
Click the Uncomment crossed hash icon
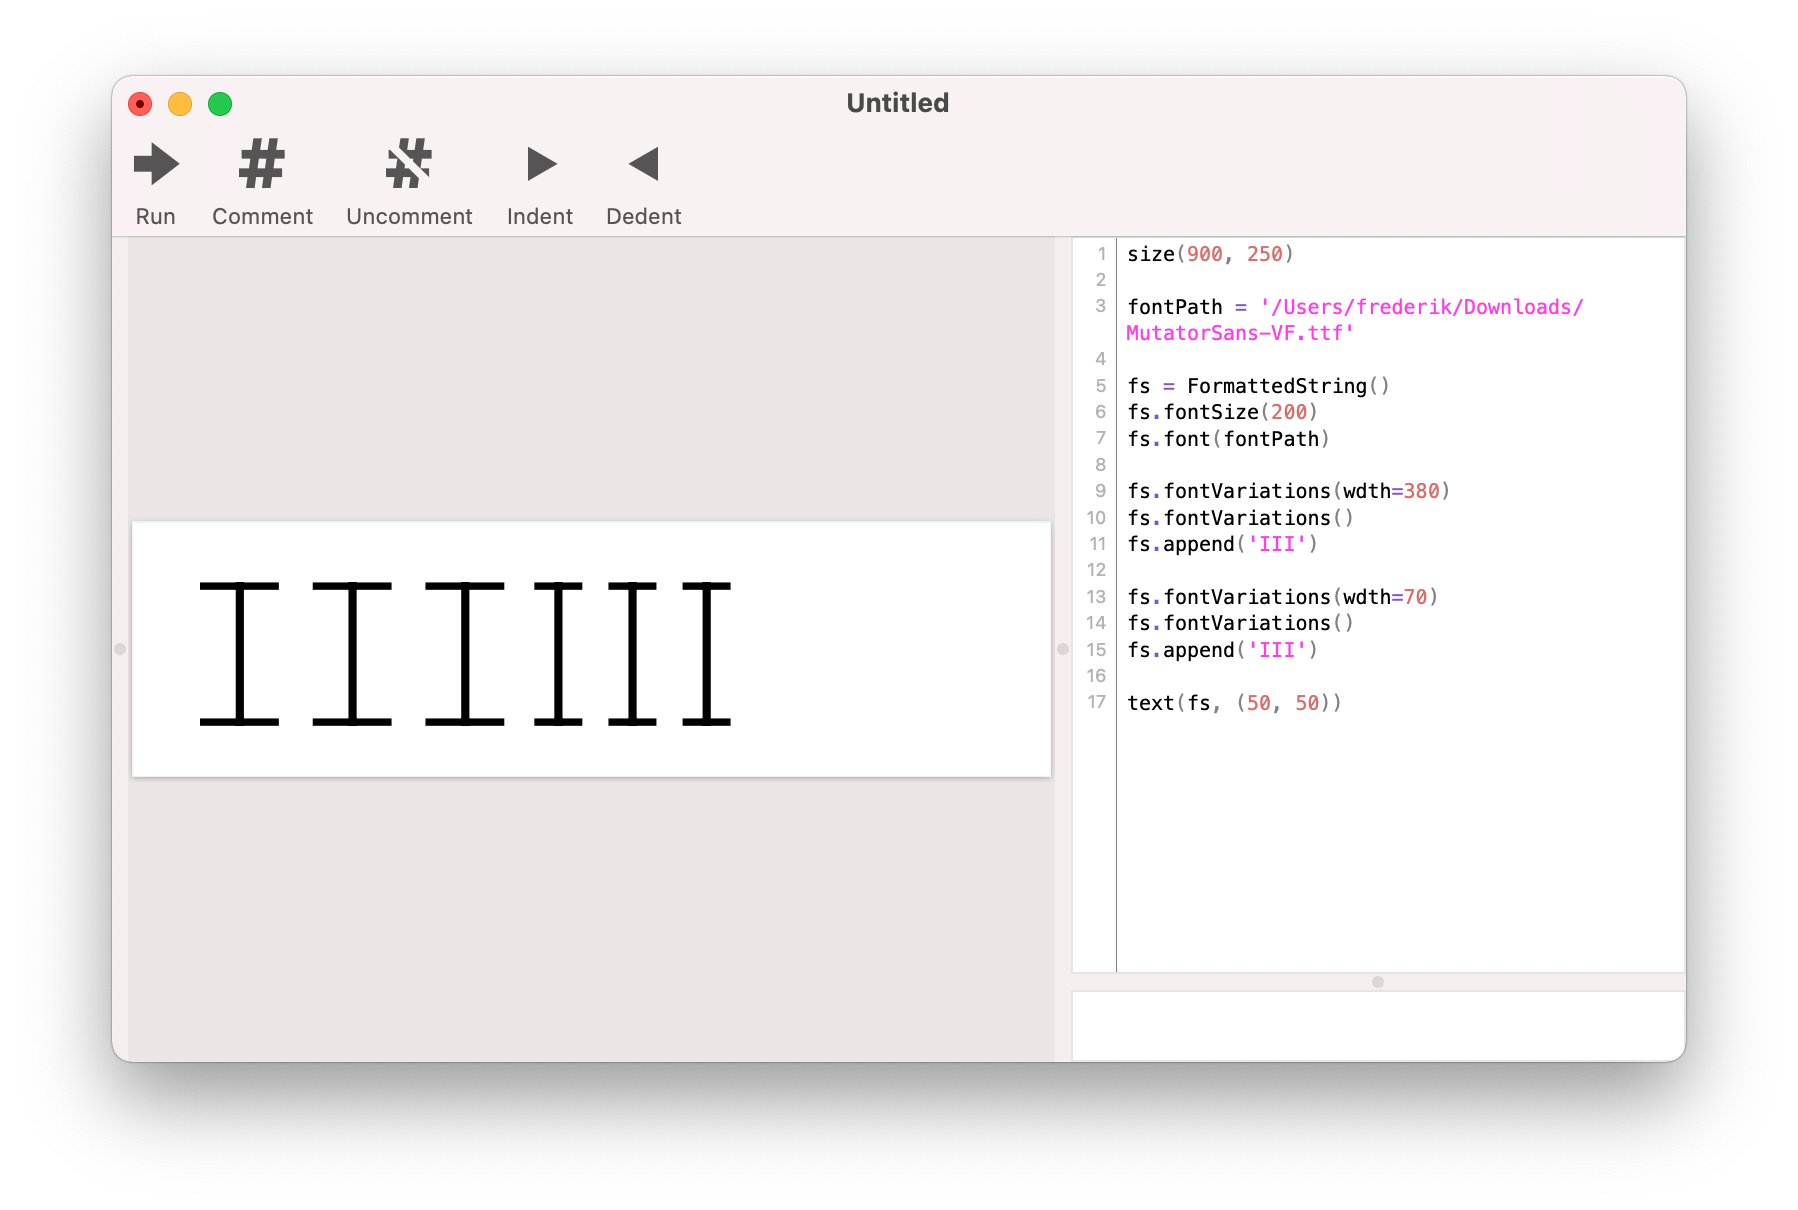pos(409,164)
